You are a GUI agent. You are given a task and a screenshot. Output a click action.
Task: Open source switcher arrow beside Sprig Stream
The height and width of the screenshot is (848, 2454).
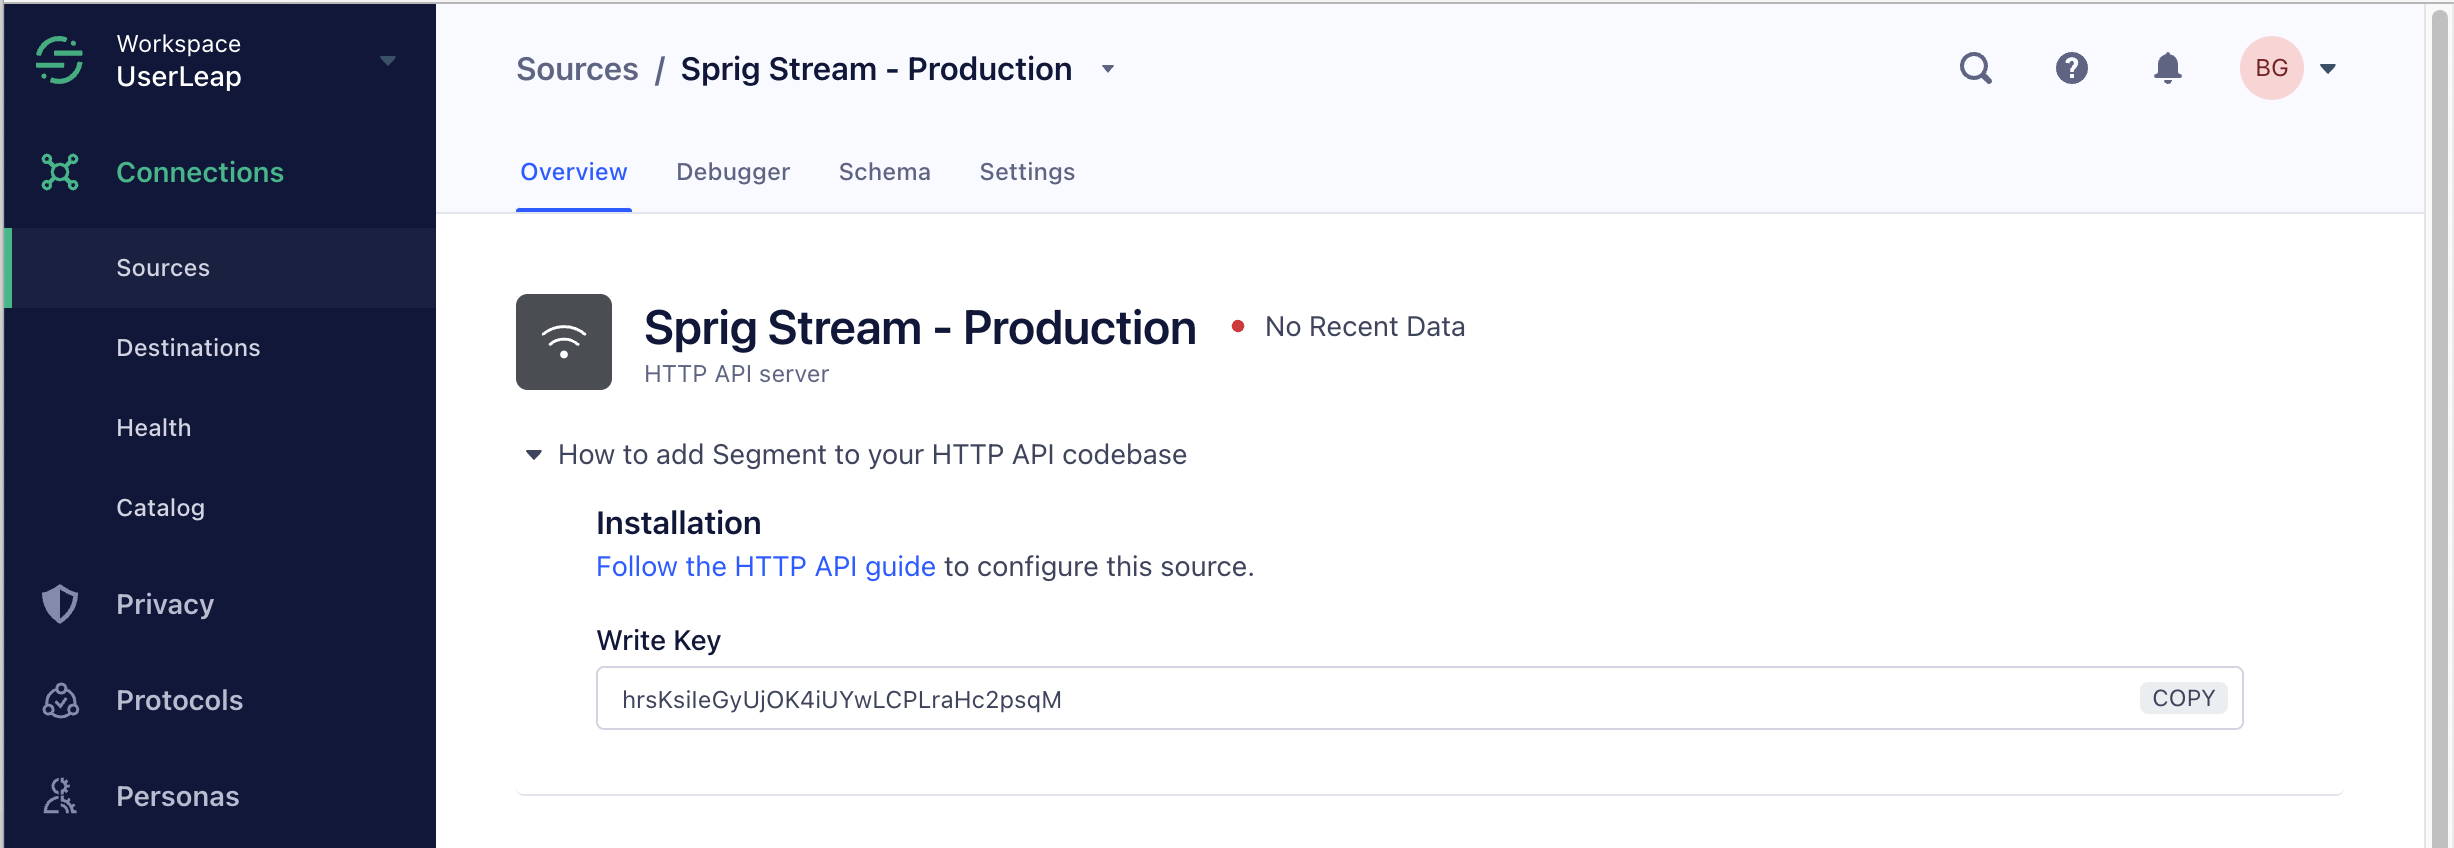[x=1108, y=69]
